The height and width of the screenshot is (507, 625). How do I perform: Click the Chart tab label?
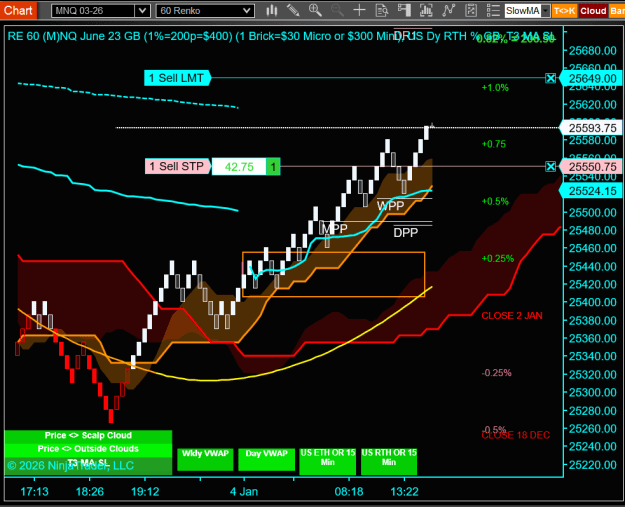(x=18, y=10)
